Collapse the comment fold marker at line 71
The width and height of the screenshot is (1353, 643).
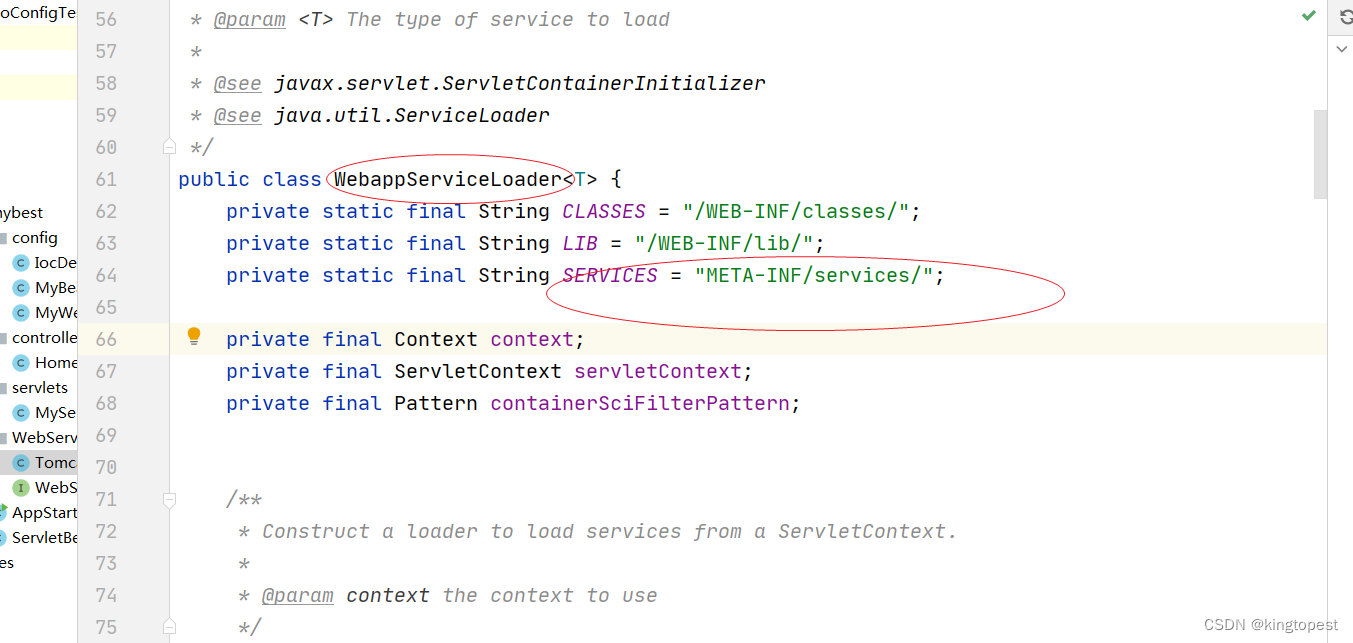pyautogui.click(x=169, y=499)
